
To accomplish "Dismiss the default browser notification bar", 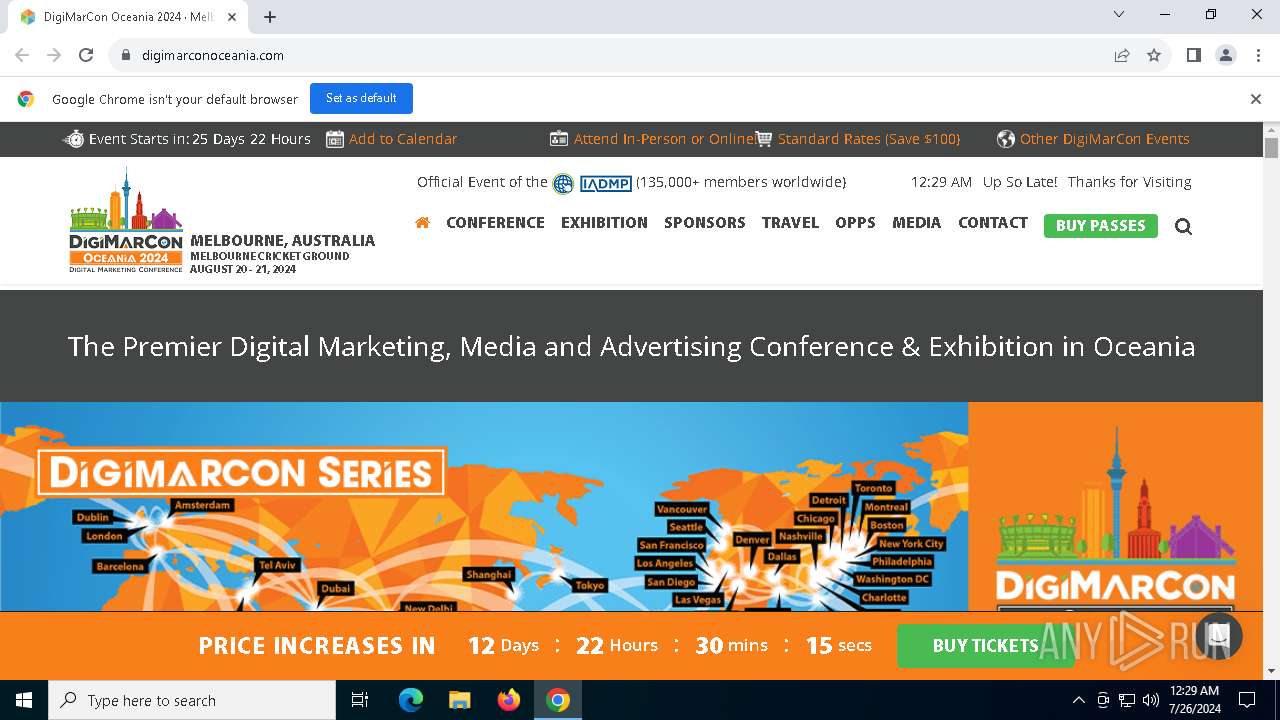I will (1255, 99).
